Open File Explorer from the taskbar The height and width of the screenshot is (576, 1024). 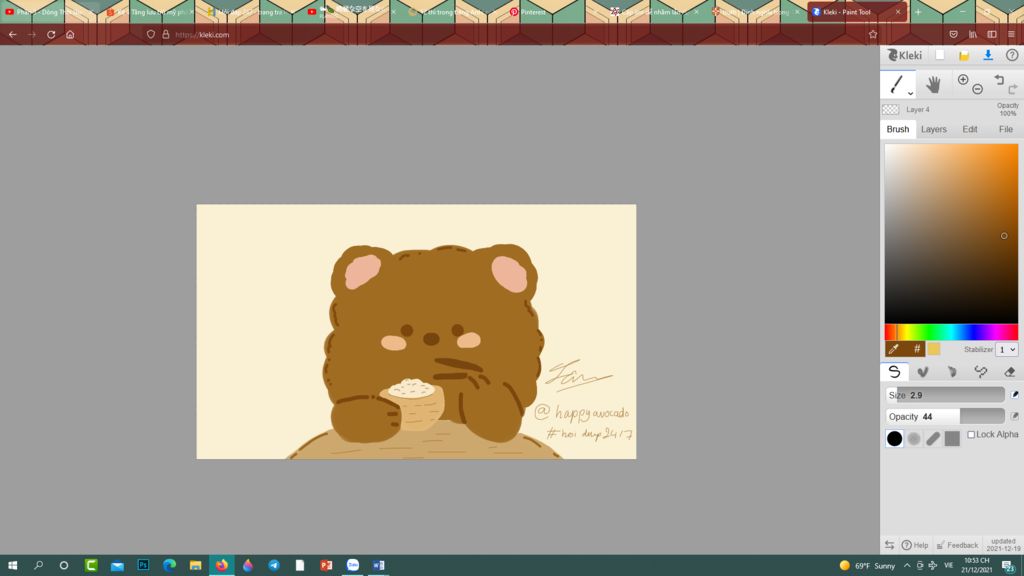coord(195,565)
